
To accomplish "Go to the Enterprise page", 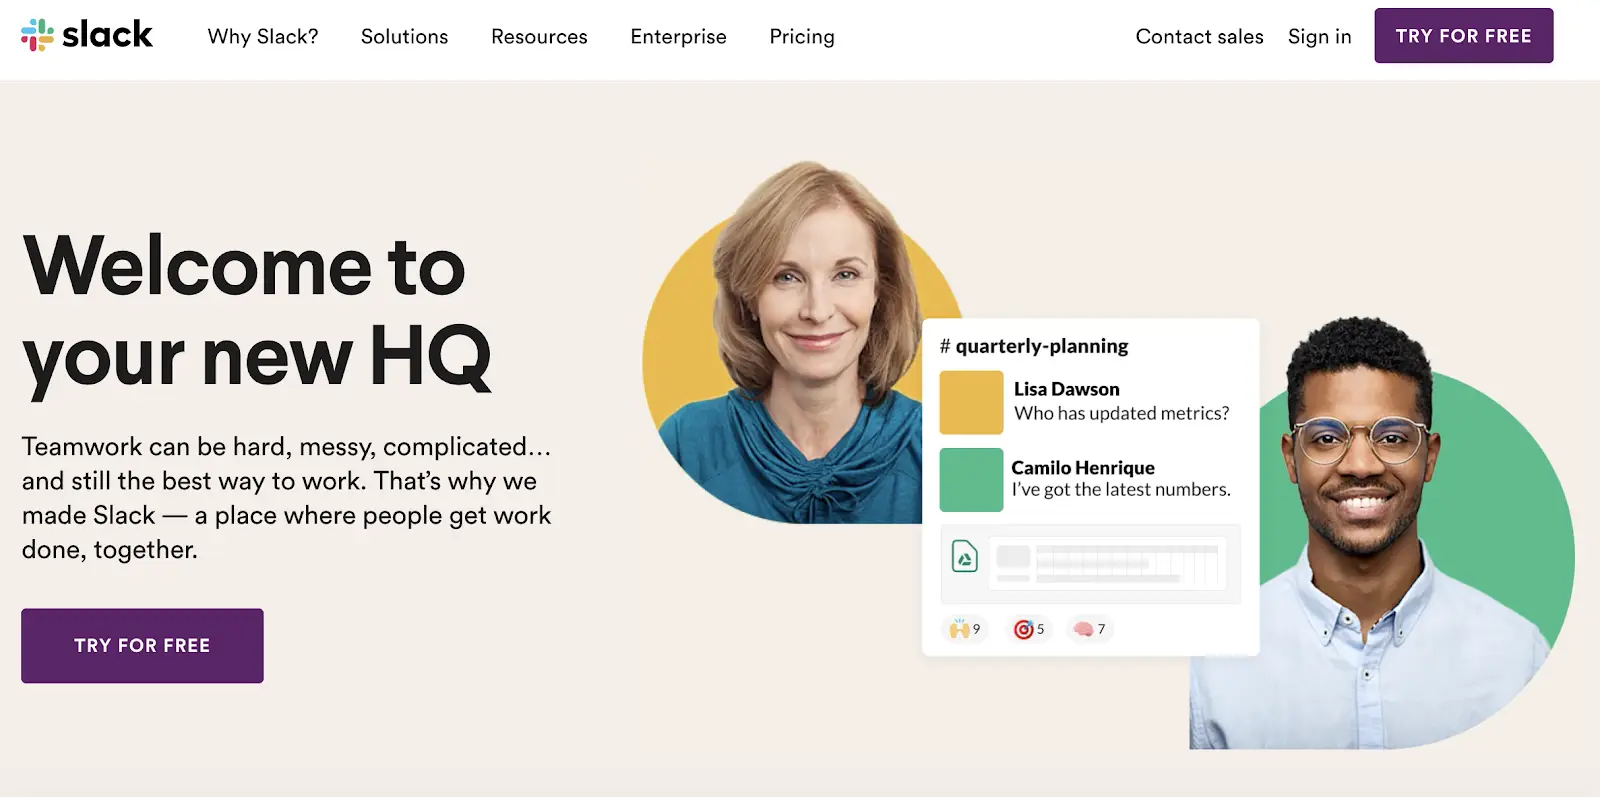I will (x=678, y=36).
